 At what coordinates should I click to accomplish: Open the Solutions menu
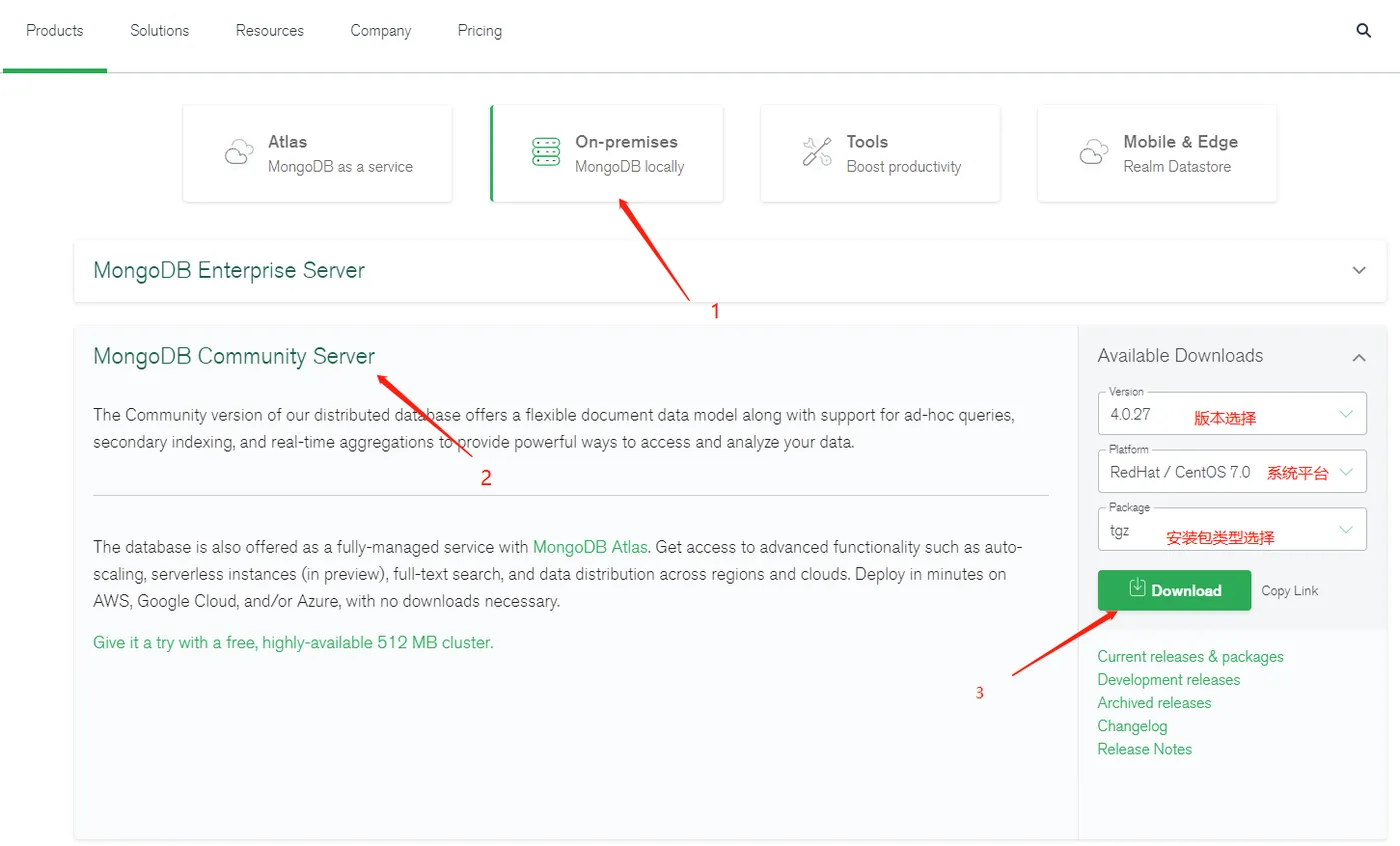pos(159,31)
